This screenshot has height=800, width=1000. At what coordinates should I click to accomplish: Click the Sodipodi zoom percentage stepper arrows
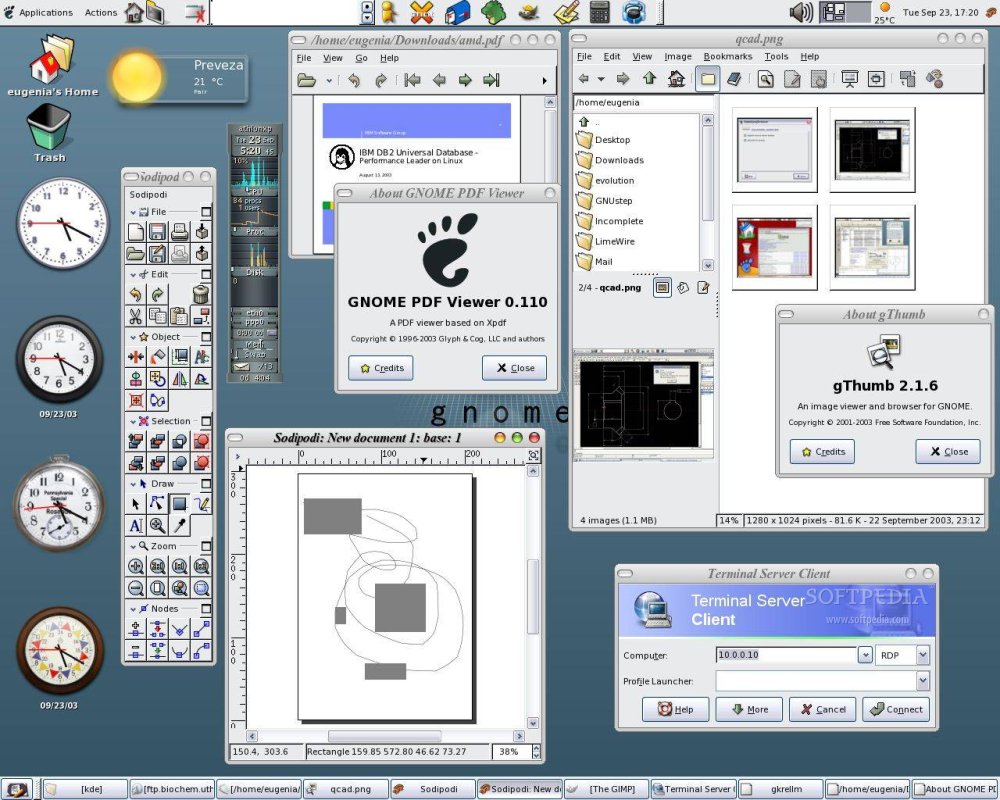(536, 752)
